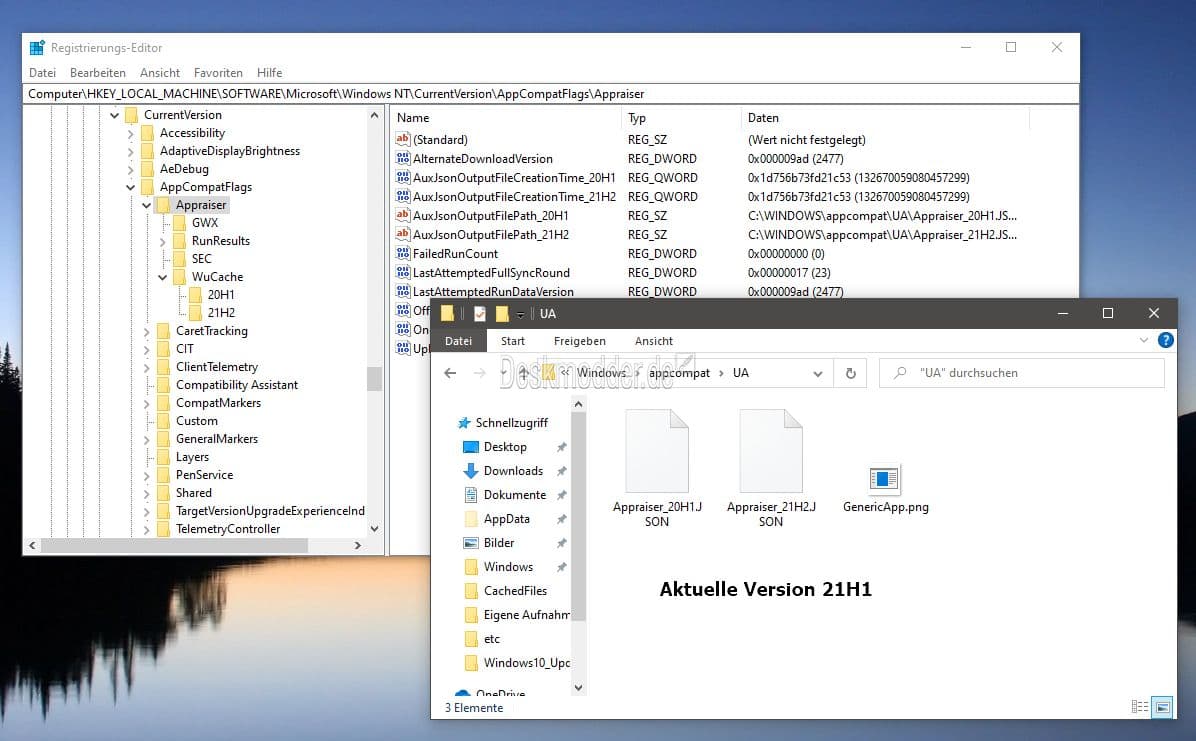Screen dimensions: 1196x741
Task: Select the 20H1 key under WuCache
Action: coord(220,295)
